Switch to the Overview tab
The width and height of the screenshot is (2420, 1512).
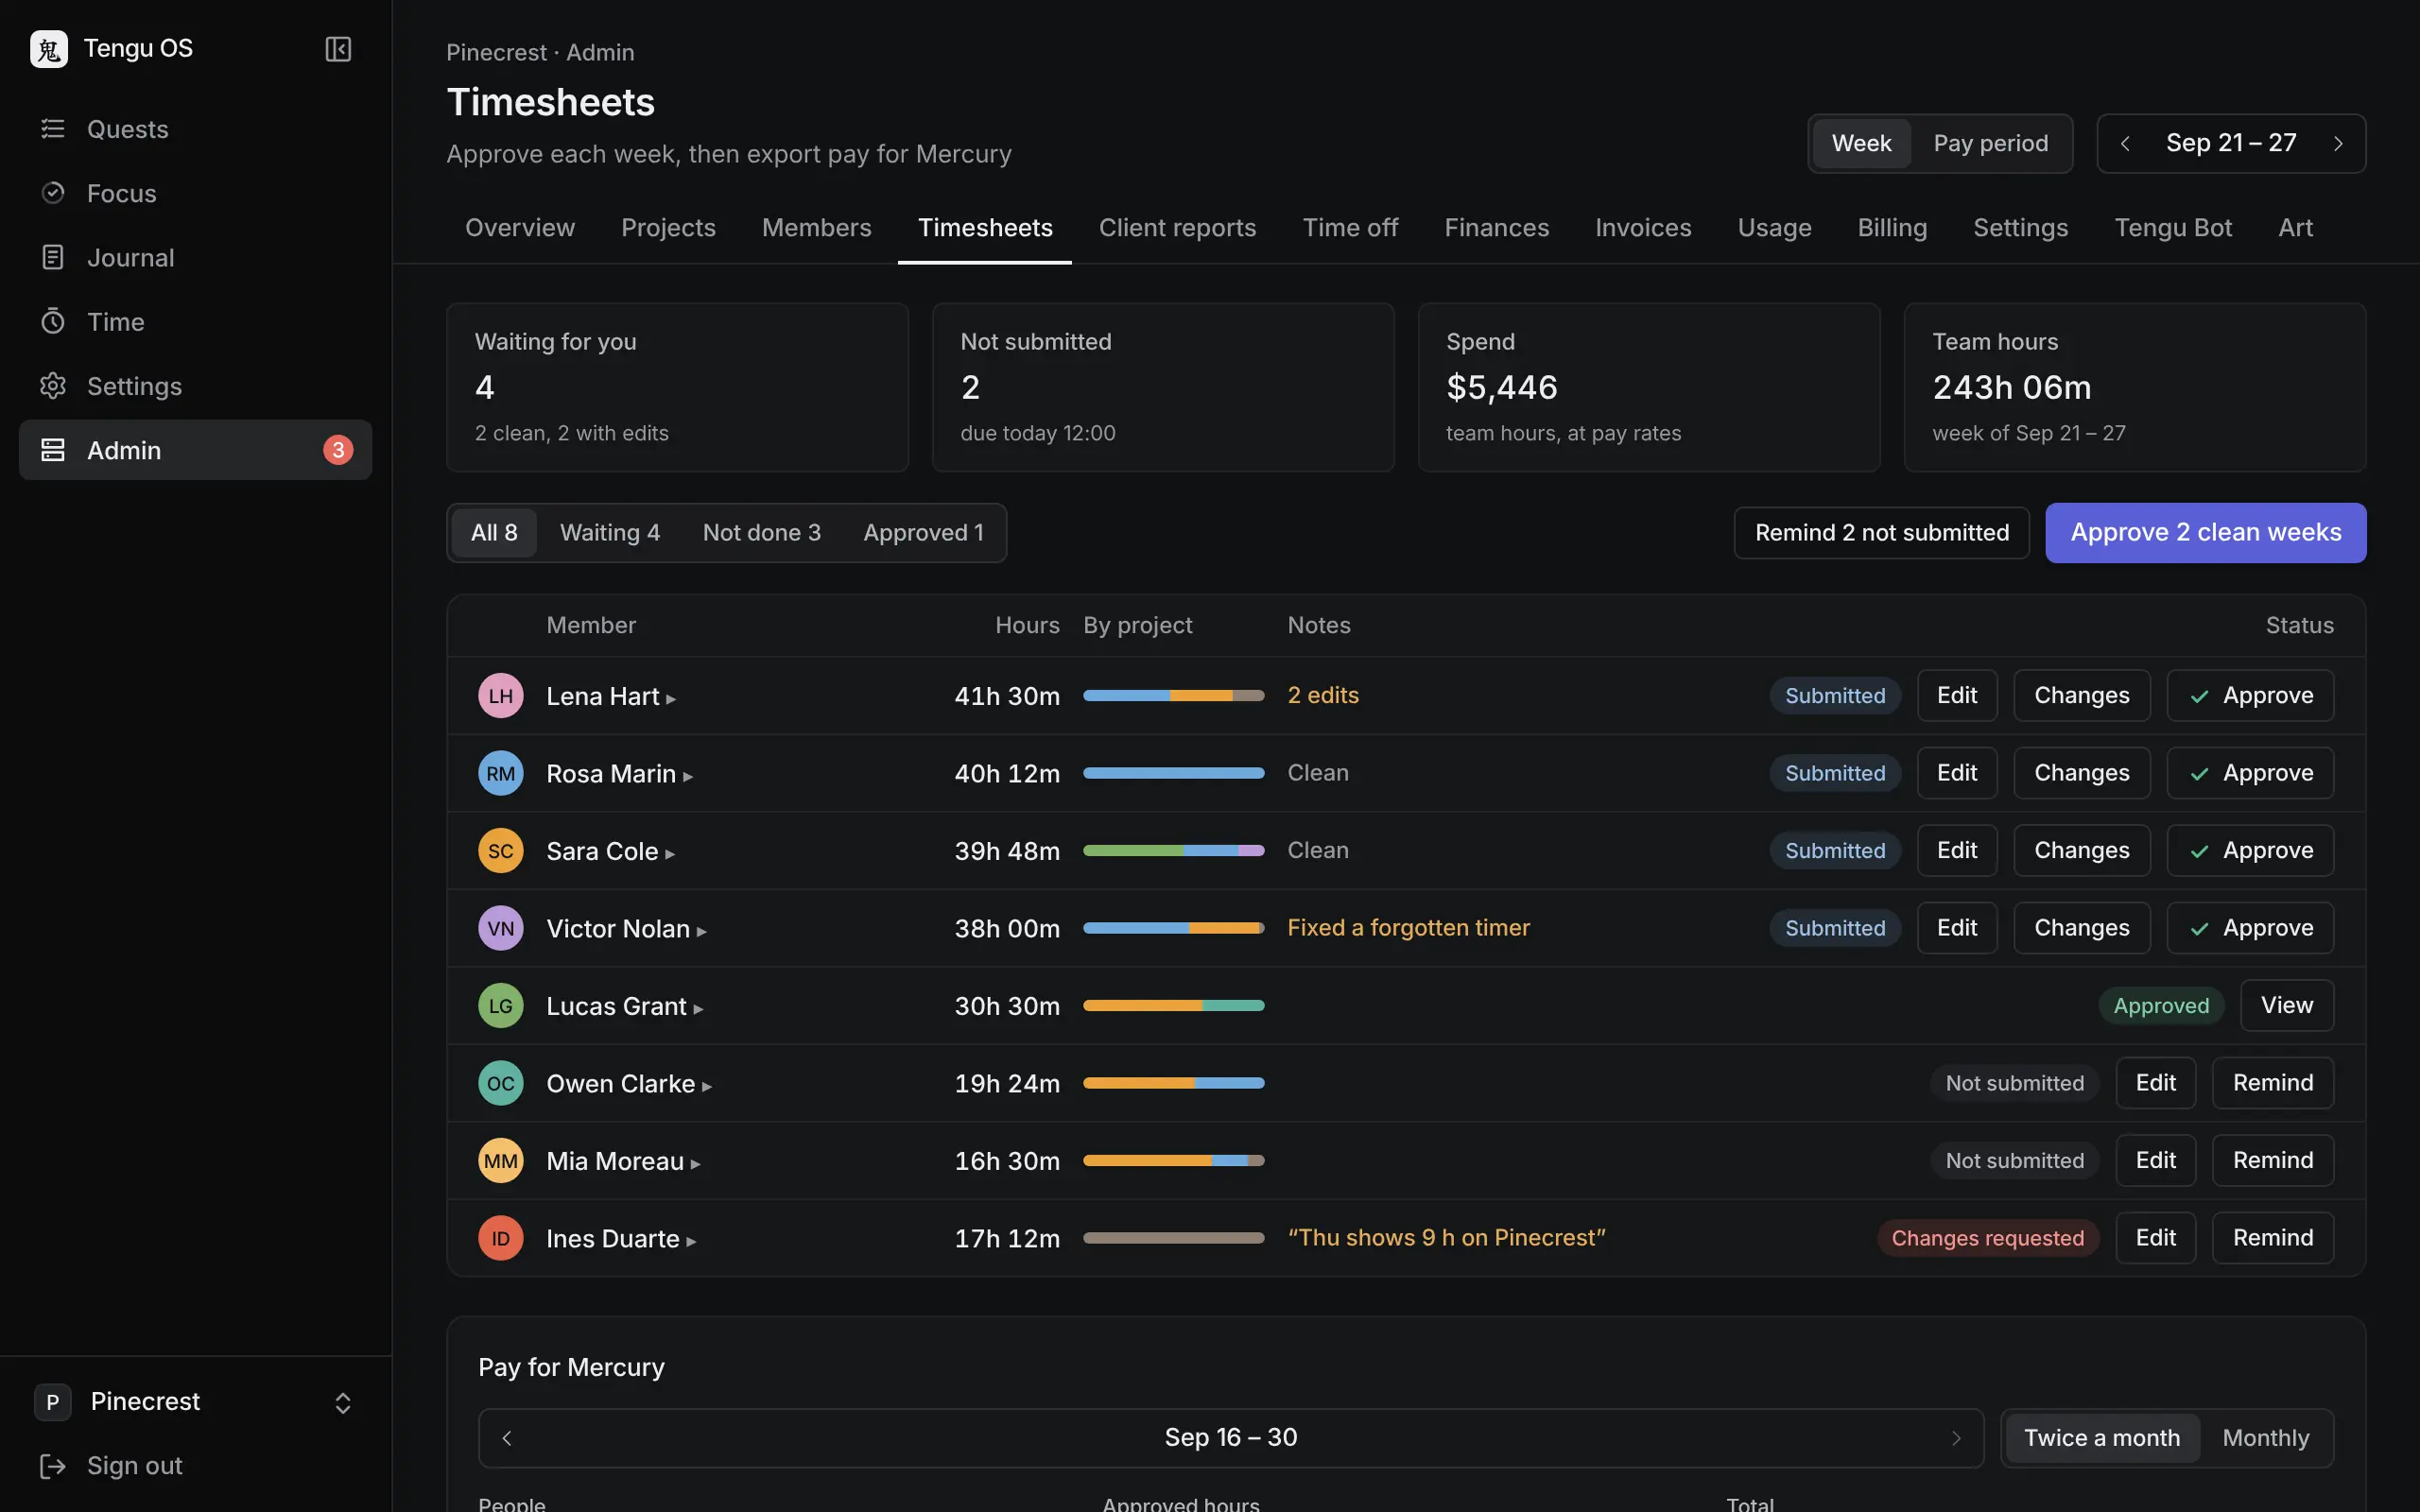520,228
